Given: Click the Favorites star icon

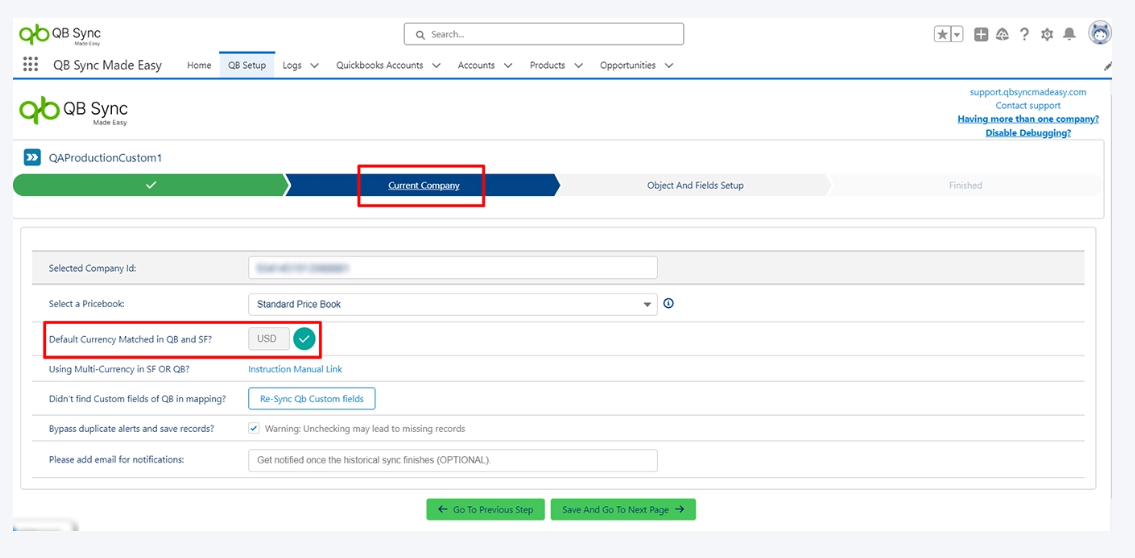Looking at the screenshot, I should [942, 34].
